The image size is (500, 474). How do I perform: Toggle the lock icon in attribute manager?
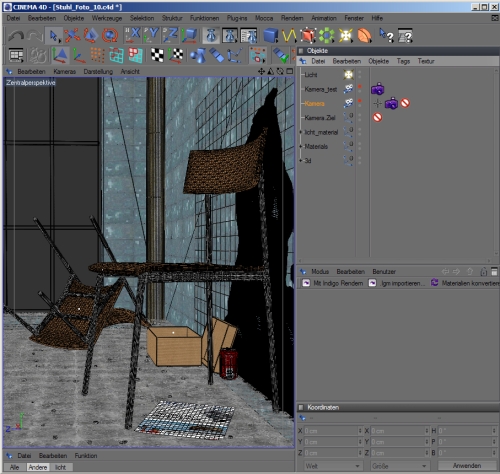[x=483, y=272]
